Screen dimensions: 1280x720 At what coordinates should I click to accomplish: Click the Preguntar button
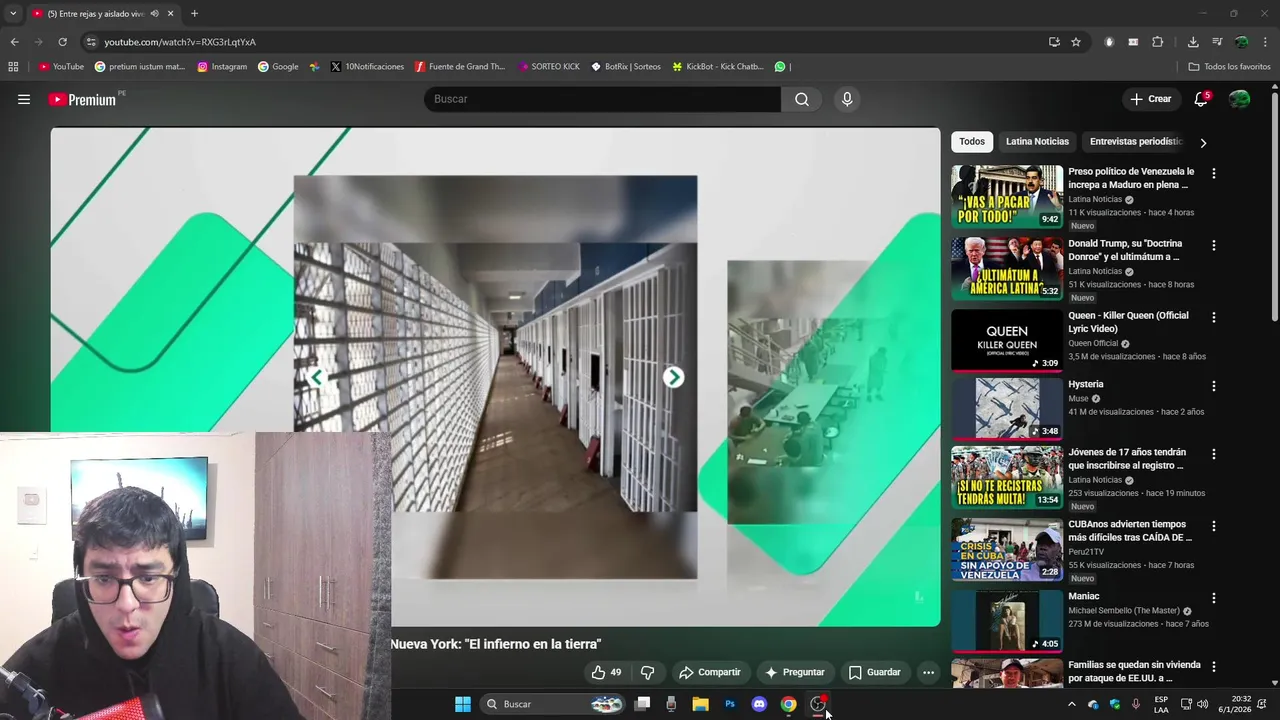tap(794, 672)
